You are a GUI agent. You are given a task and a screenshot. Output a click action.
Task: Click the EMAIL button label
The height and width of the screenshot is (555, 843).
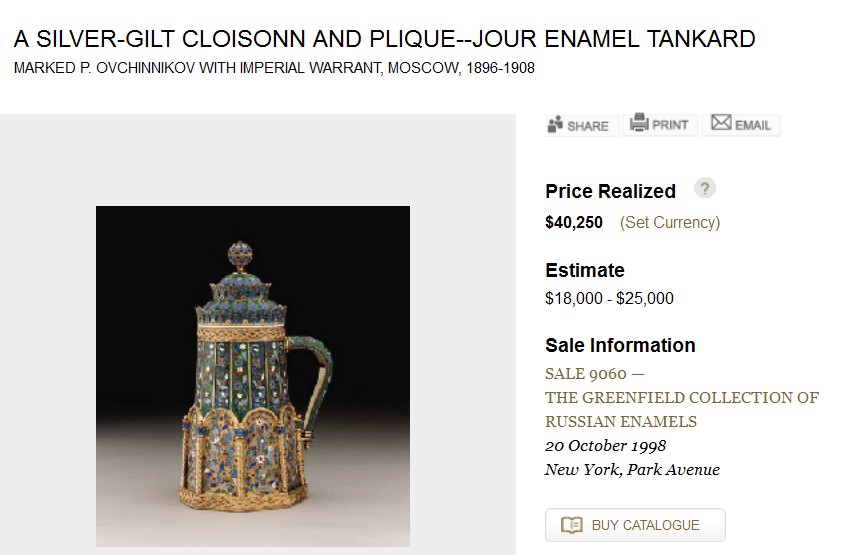[x=753, y=125]
